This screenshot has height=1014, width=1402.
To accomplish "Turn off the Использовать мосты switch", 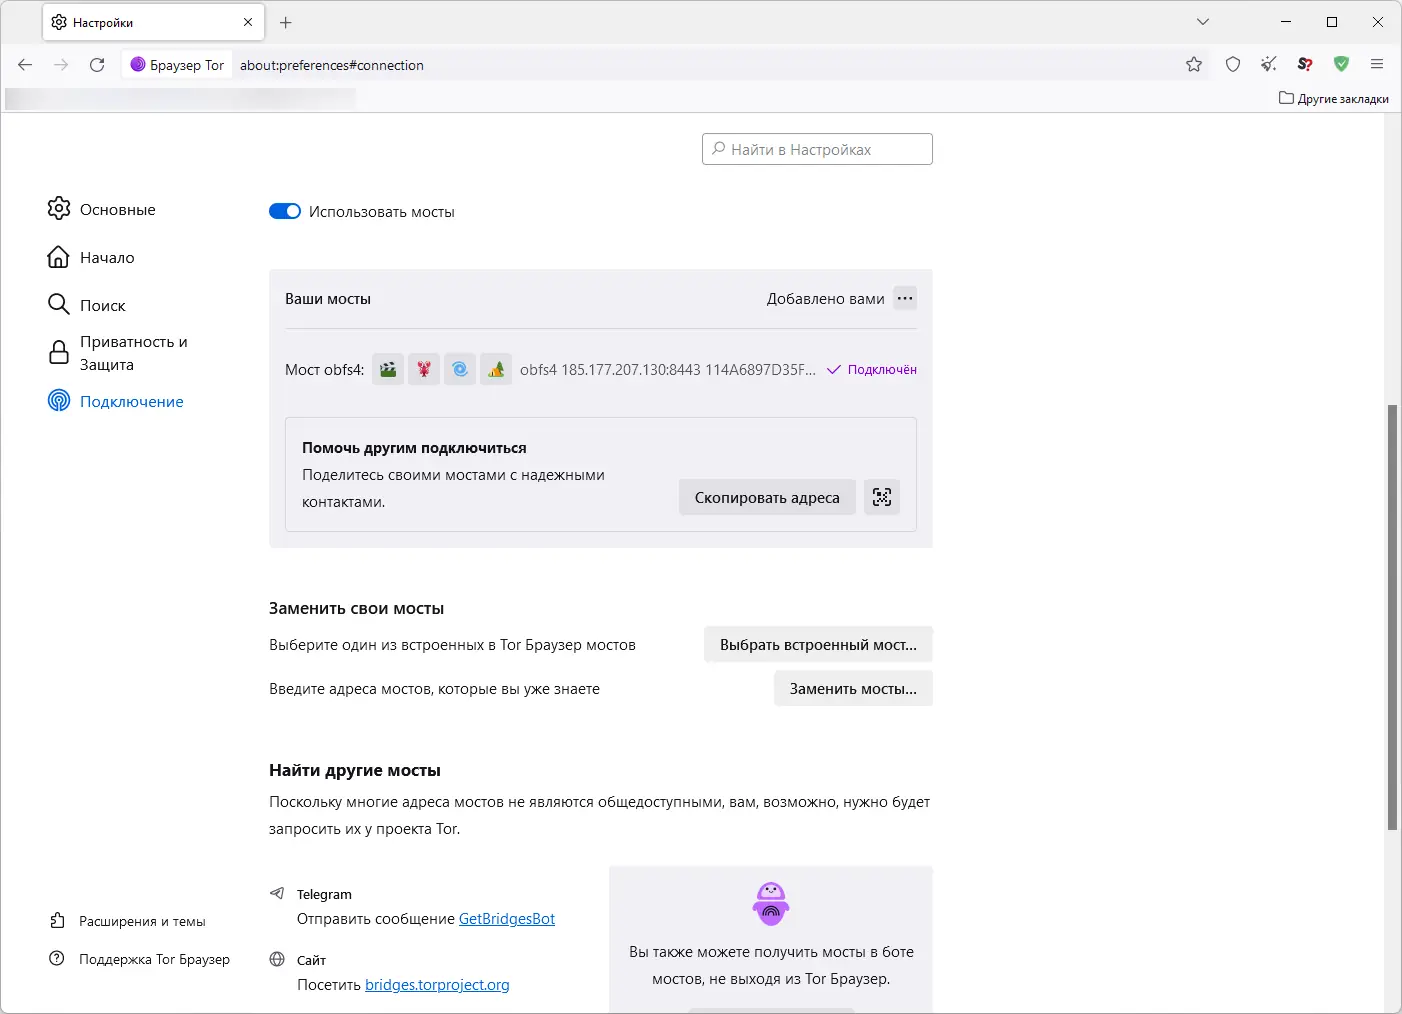I will 285,211.
